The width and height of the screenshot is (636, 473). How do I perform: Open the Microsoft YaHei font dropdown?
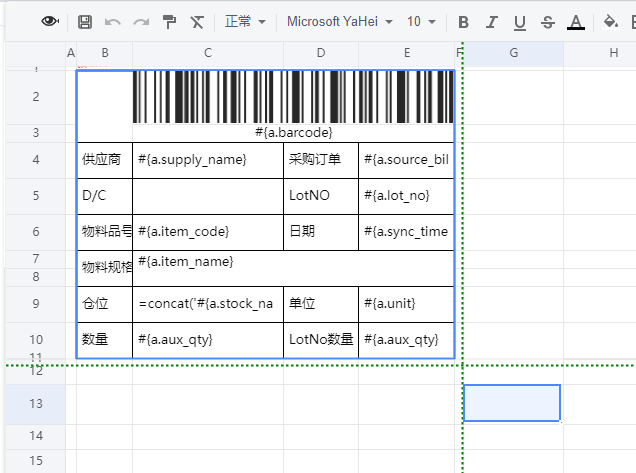pos(340,22)
